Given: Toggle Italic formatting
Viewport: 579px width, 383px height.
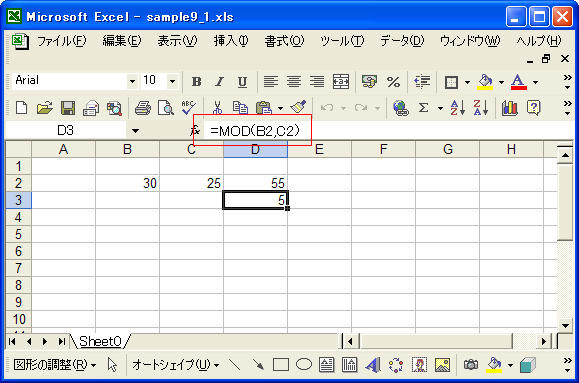Looking at the screenshot, I should click(220, 82).
